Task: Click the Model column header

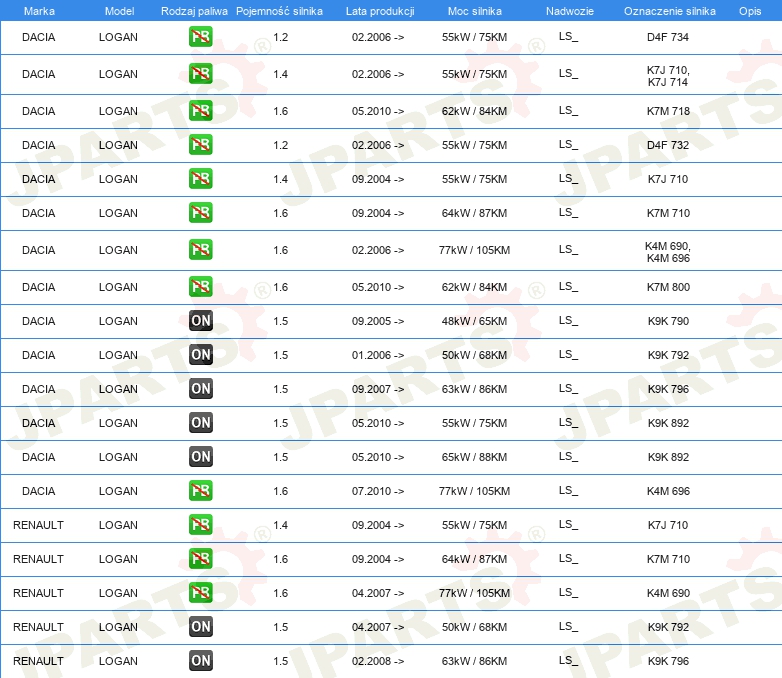Action: coord(119,11)
